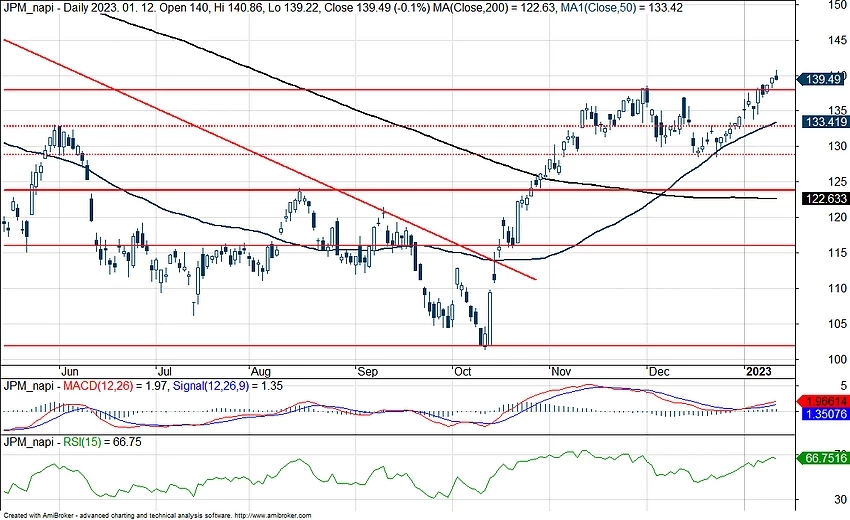Click the Oct month label on time axis
The width and height of the screenshot is (850, 520).
pos(462,372)
